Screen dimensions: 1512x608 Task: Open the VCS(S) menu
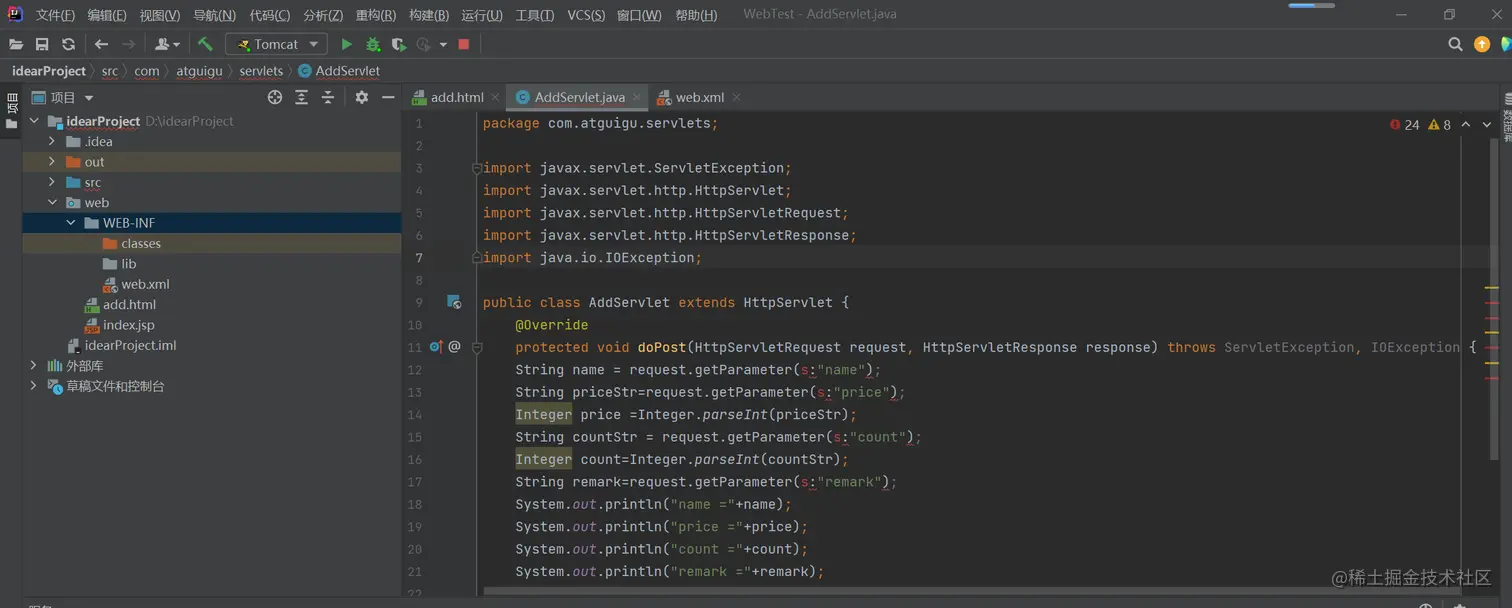586,15
